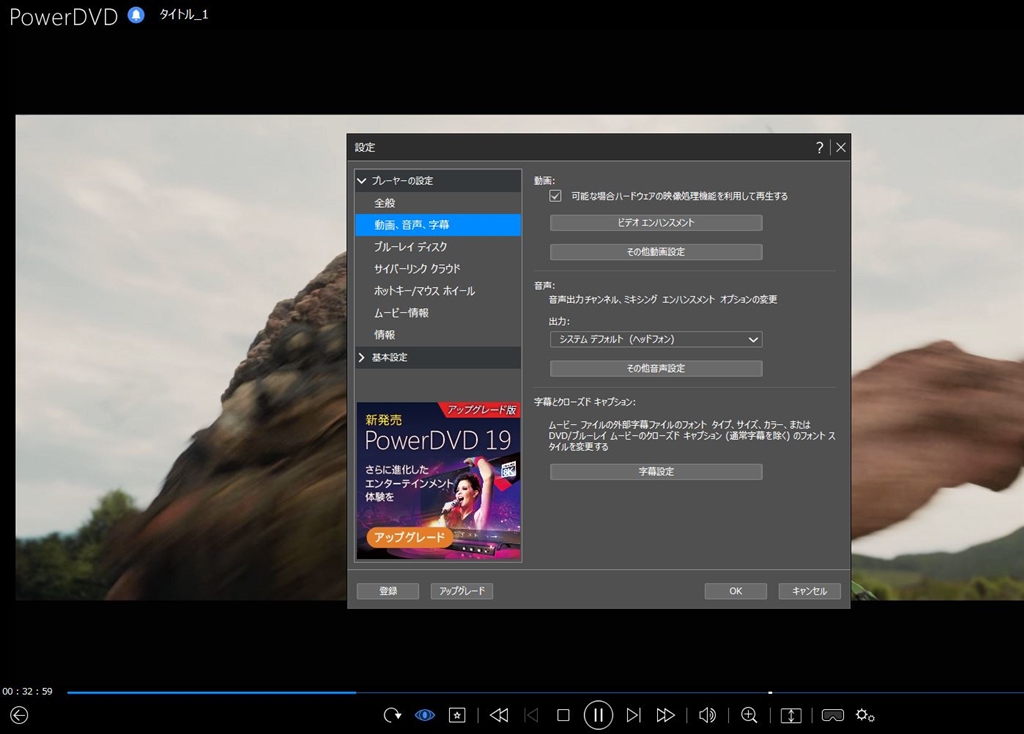Collapse the プレーヤーの設定 section

[x=438, y=180]
